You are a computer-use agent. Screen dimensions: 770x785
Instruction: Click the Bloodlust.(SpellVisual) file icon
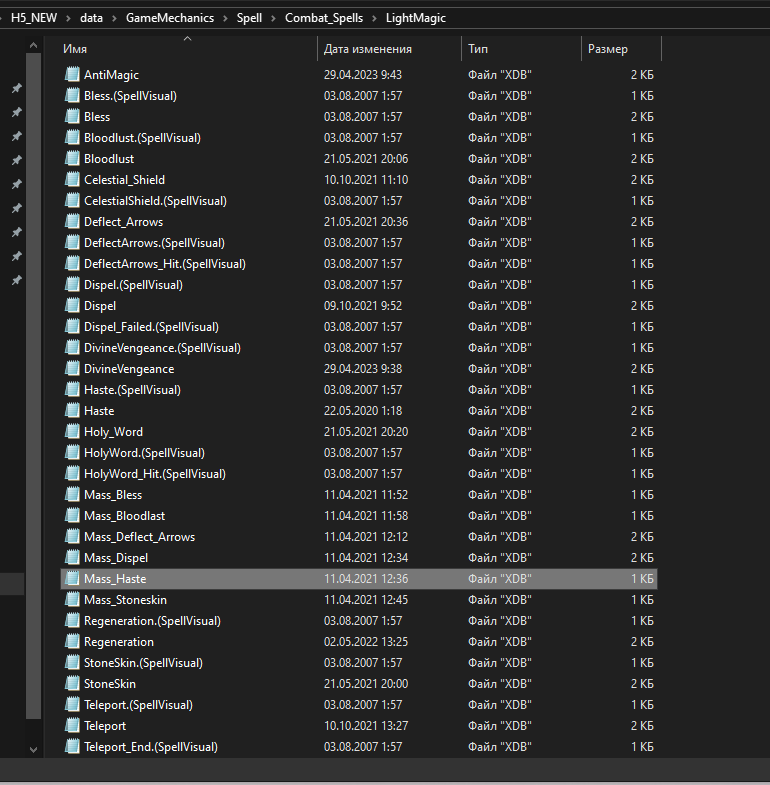tap(72, 138)
